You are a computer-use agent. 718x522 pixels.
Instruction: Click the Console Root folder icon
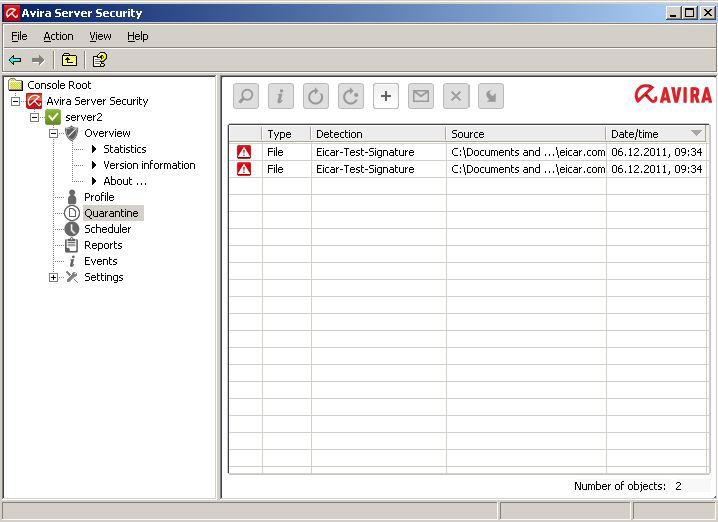click(x=16, y=85)
